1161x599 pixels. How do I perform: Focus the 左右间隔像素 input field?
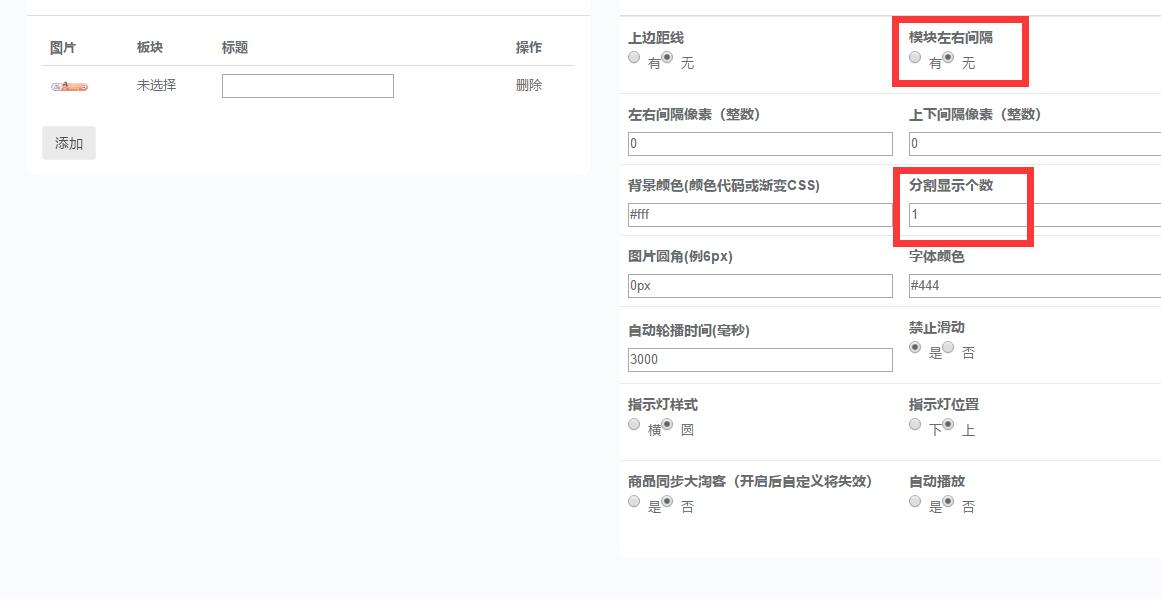coord(760,144)
